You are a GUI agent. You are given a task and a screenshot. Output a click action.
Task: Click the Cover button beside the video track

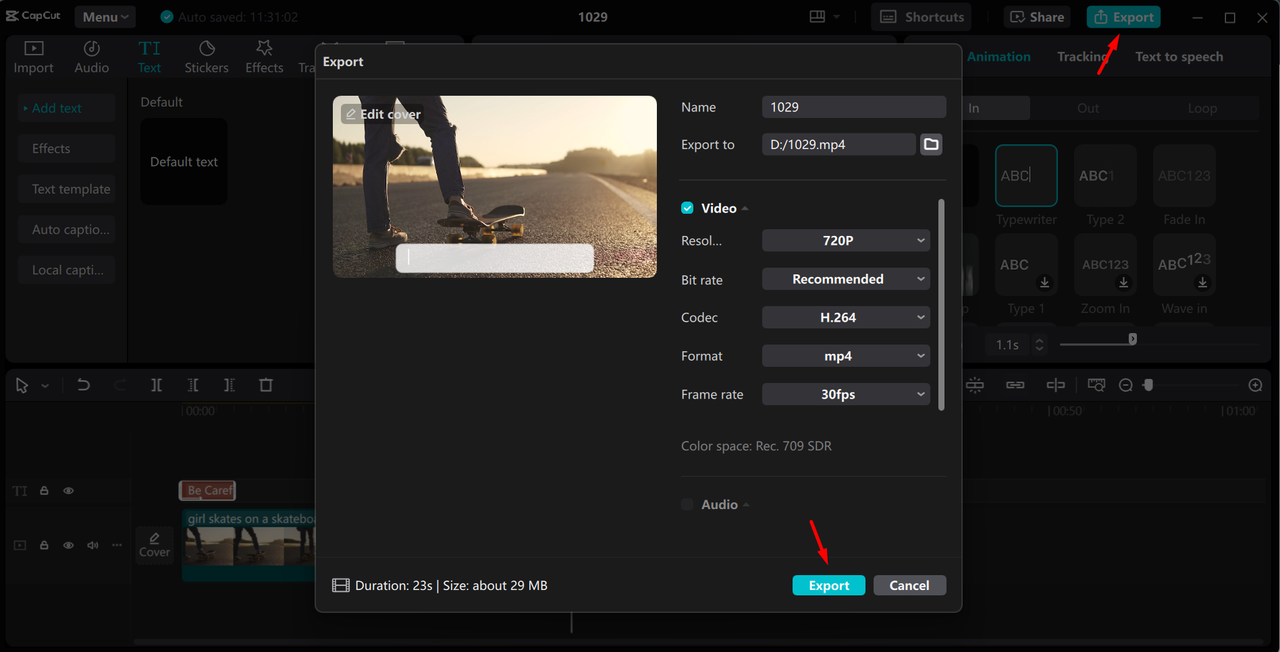tap(154, 545)
